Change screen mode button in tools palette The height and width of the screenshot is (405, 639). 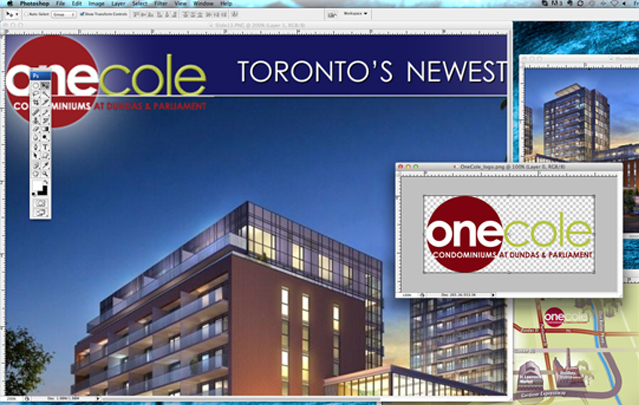pyautogui.click(x=40, y=212)
